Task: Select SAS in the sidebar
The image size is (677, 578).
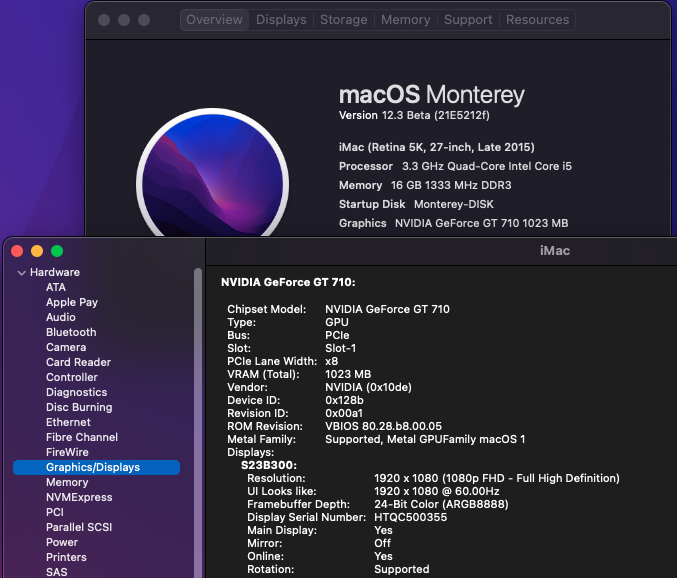Action: tap(57, 572)
